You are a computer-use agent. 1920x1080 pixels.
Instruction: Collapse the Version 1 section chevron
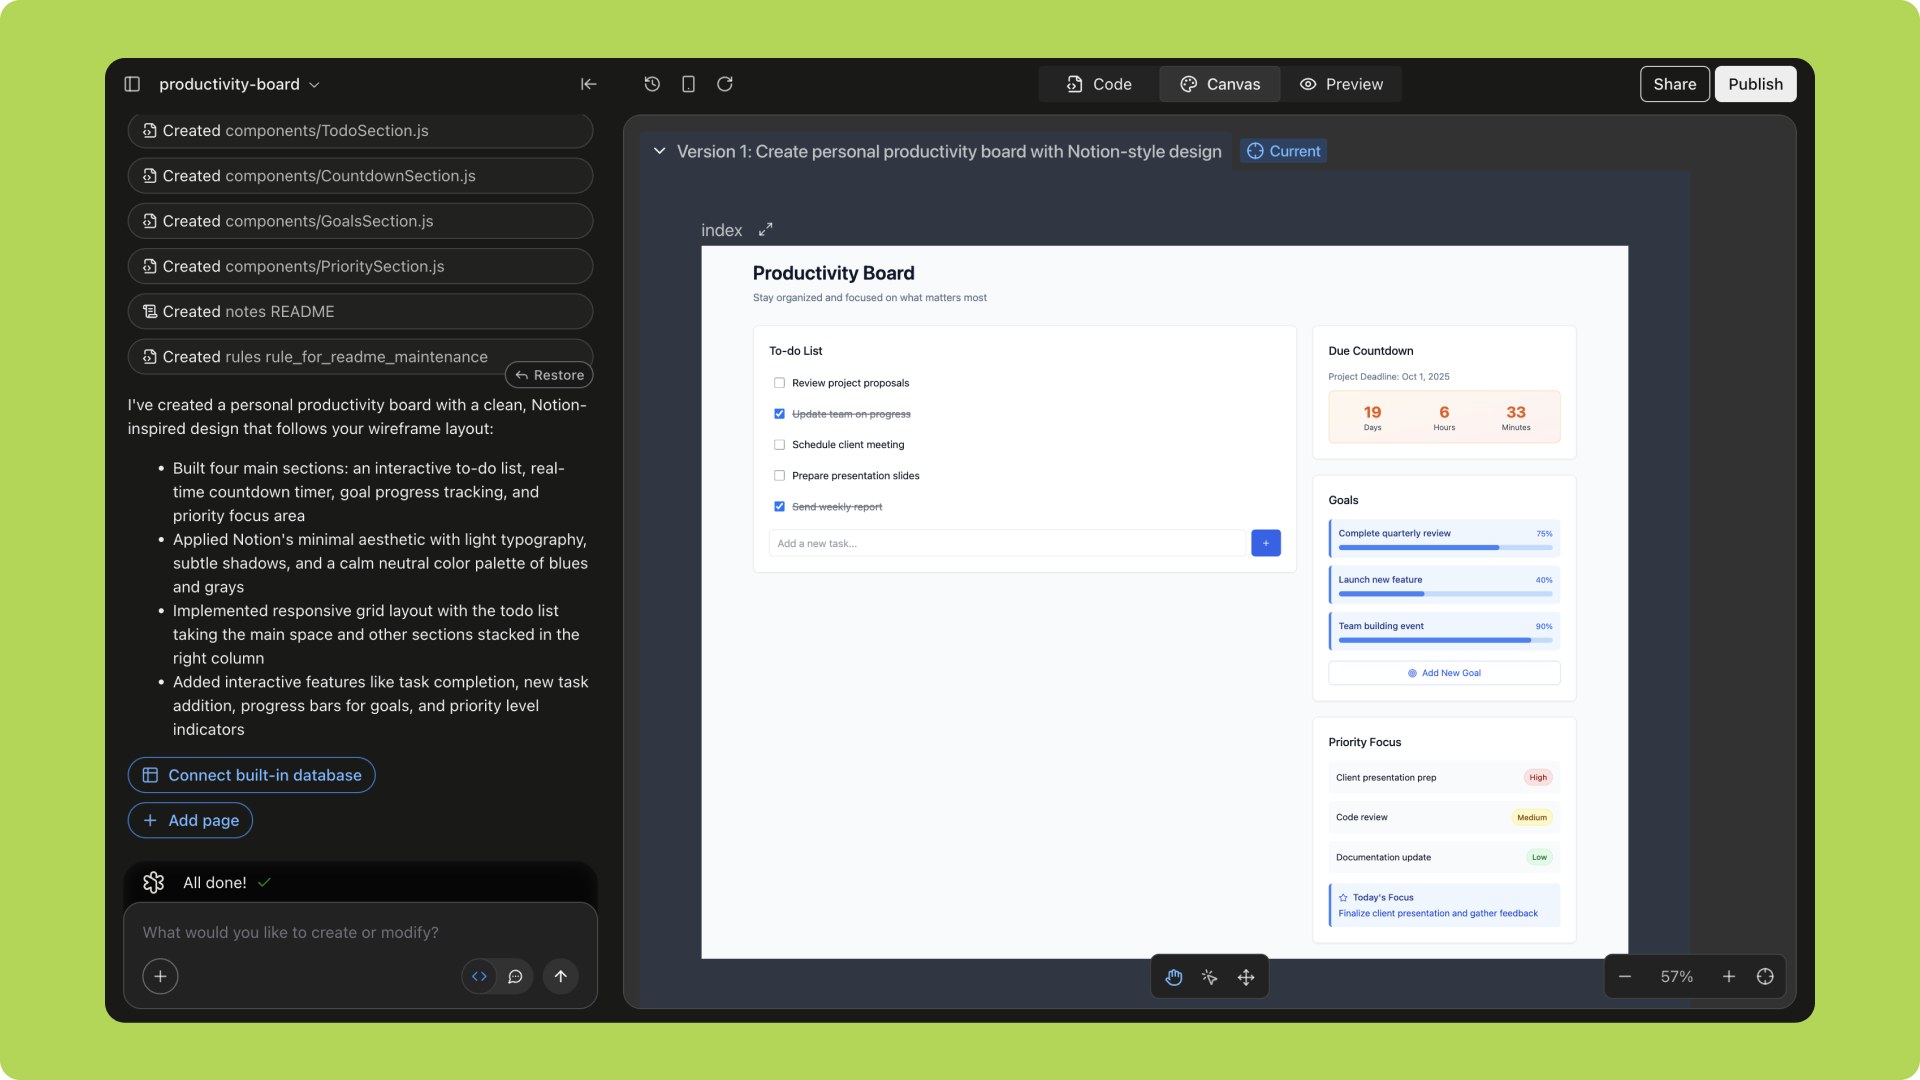[659, 151]
